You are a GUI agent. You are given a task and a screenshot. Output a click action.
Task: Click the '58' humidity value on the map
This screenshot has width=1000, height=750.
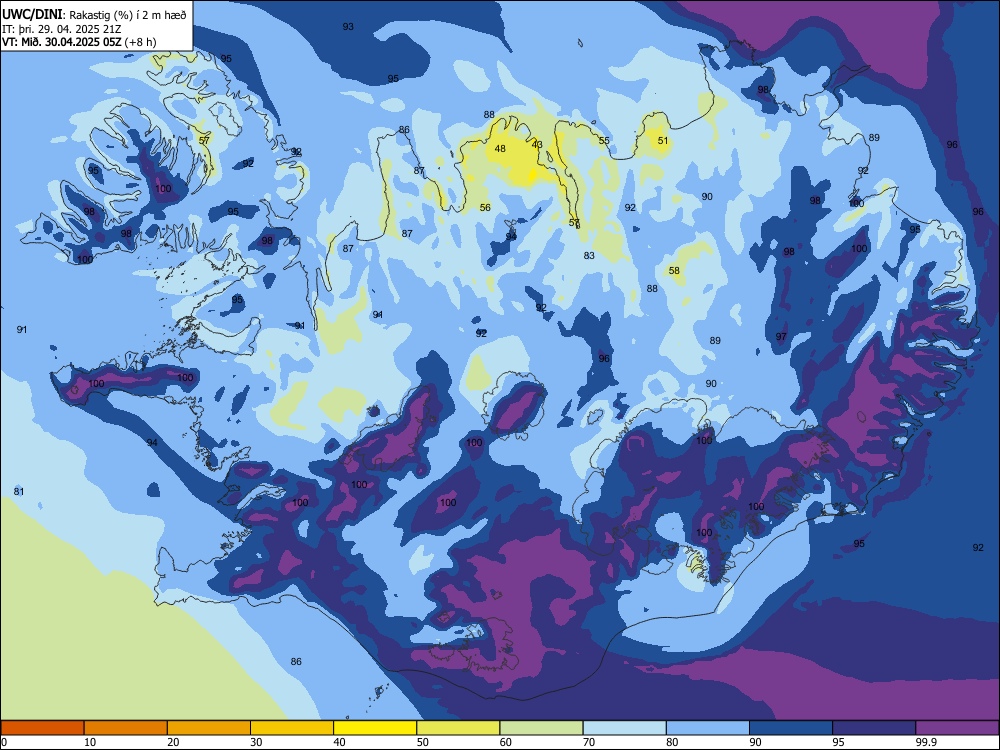pyautogui.click(x=674, y=270)
